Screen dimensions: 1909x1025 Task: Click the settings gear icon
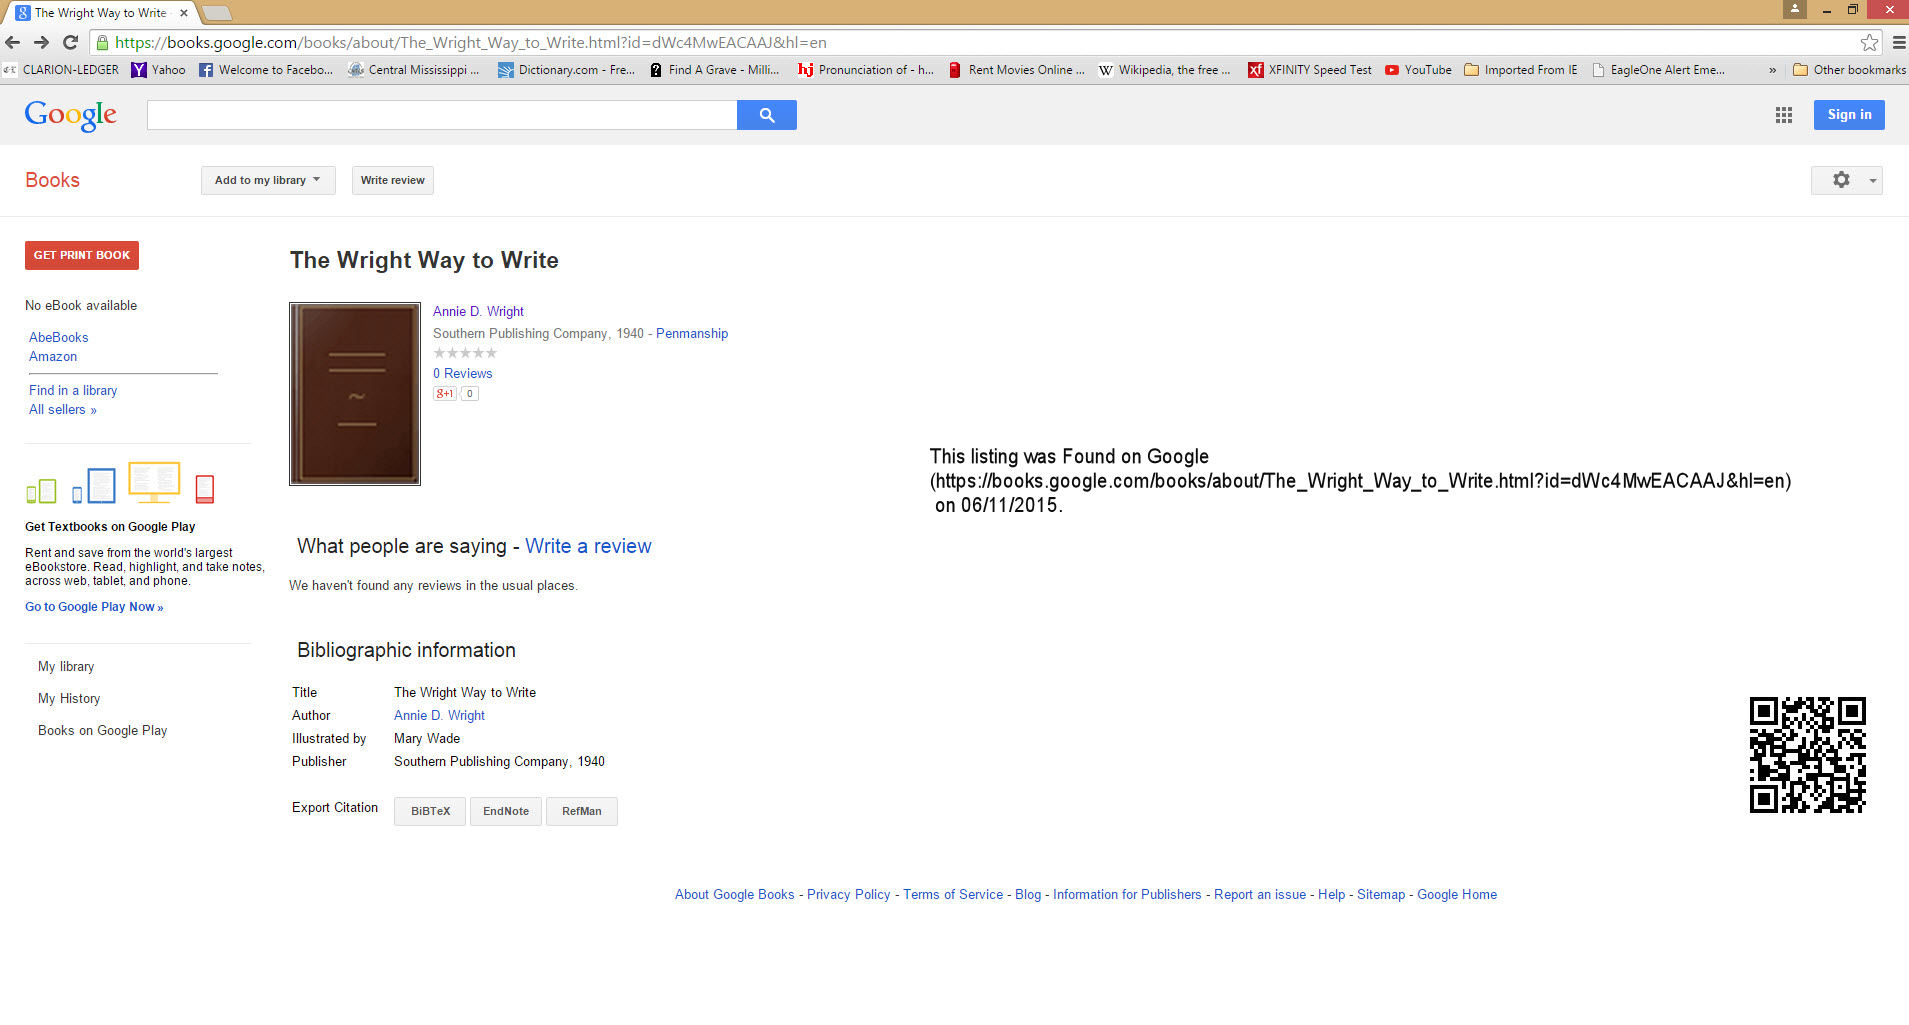(1841, 180)
